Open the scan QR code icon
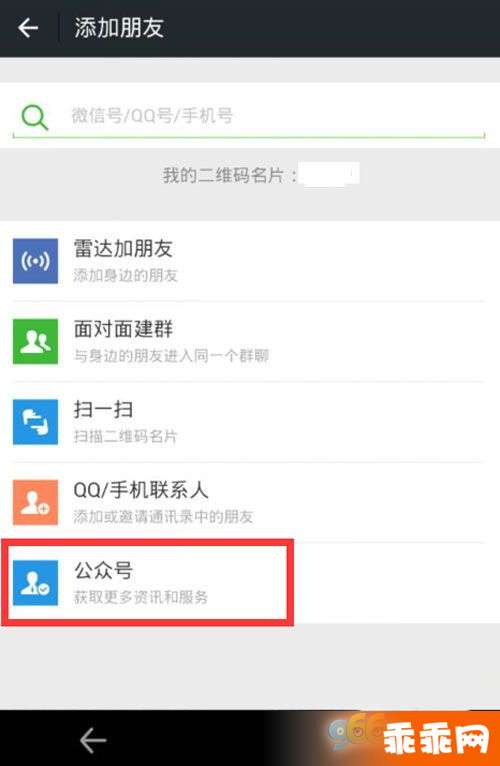The width and height of the screenshot is (500, 766). (35, 422)
